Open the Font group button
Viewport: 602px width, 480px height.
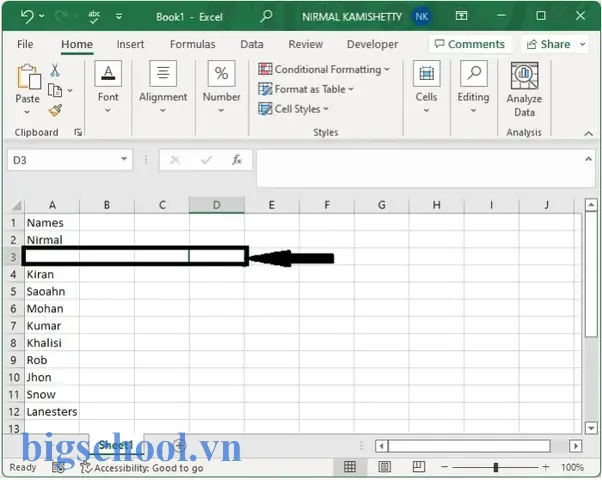tap(108, 88)
